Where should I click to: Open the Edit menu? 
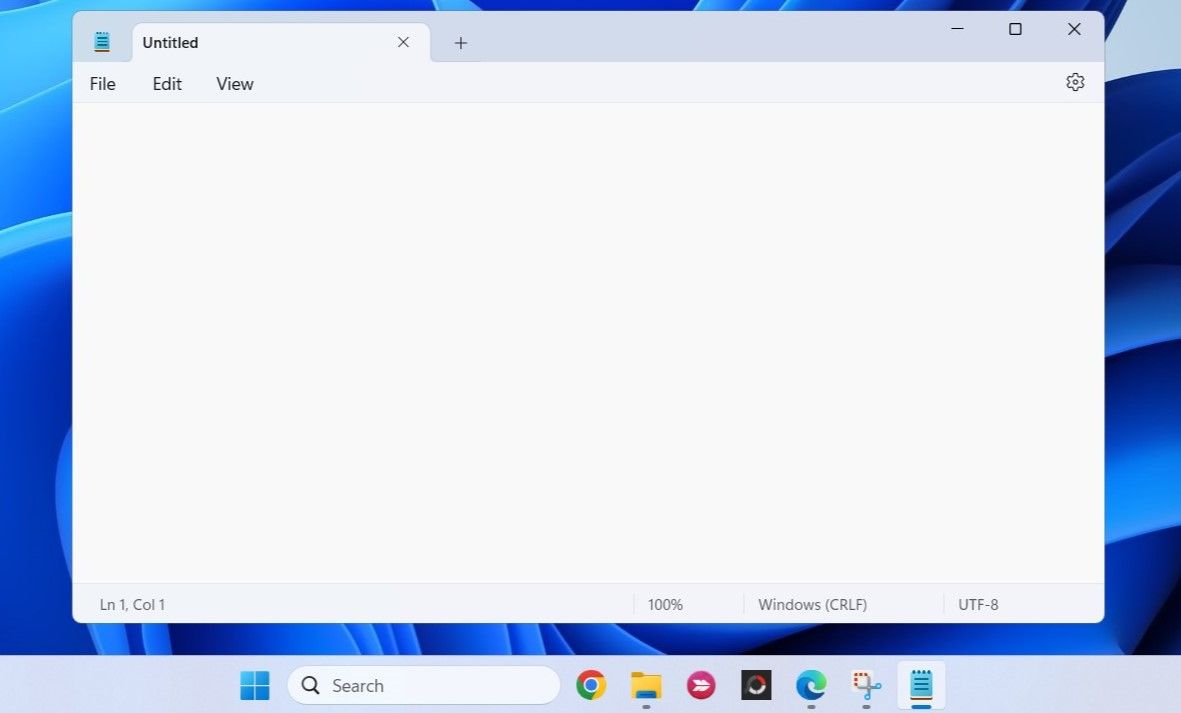166,84
